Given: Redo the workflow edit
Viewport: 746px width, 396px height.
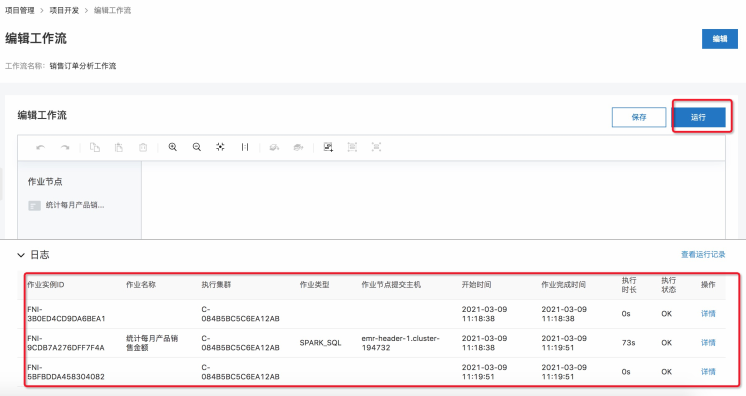Looking at the screenshot, I should 65,148.
